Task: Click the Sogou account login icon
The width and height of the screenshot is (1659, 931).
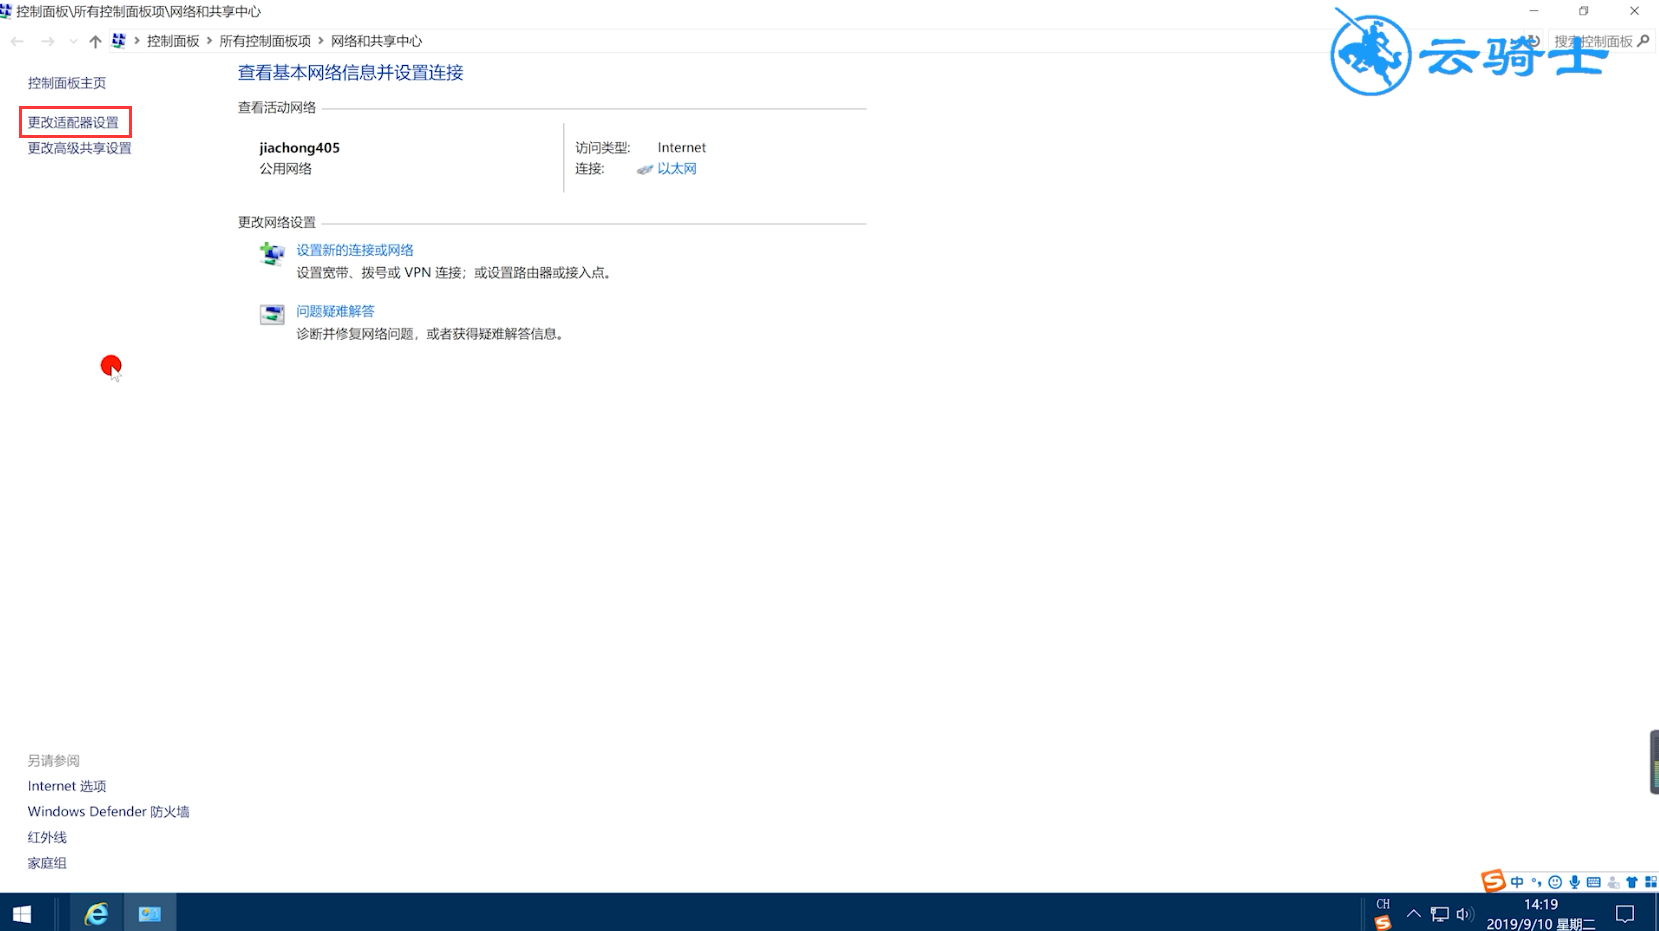Action: coord(1613,882)
